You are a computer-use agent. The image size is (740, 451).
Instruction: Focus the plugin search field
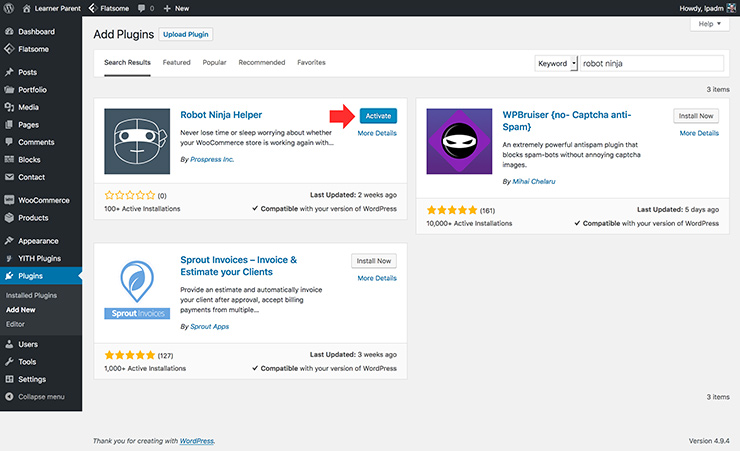[x=651, y=63]
